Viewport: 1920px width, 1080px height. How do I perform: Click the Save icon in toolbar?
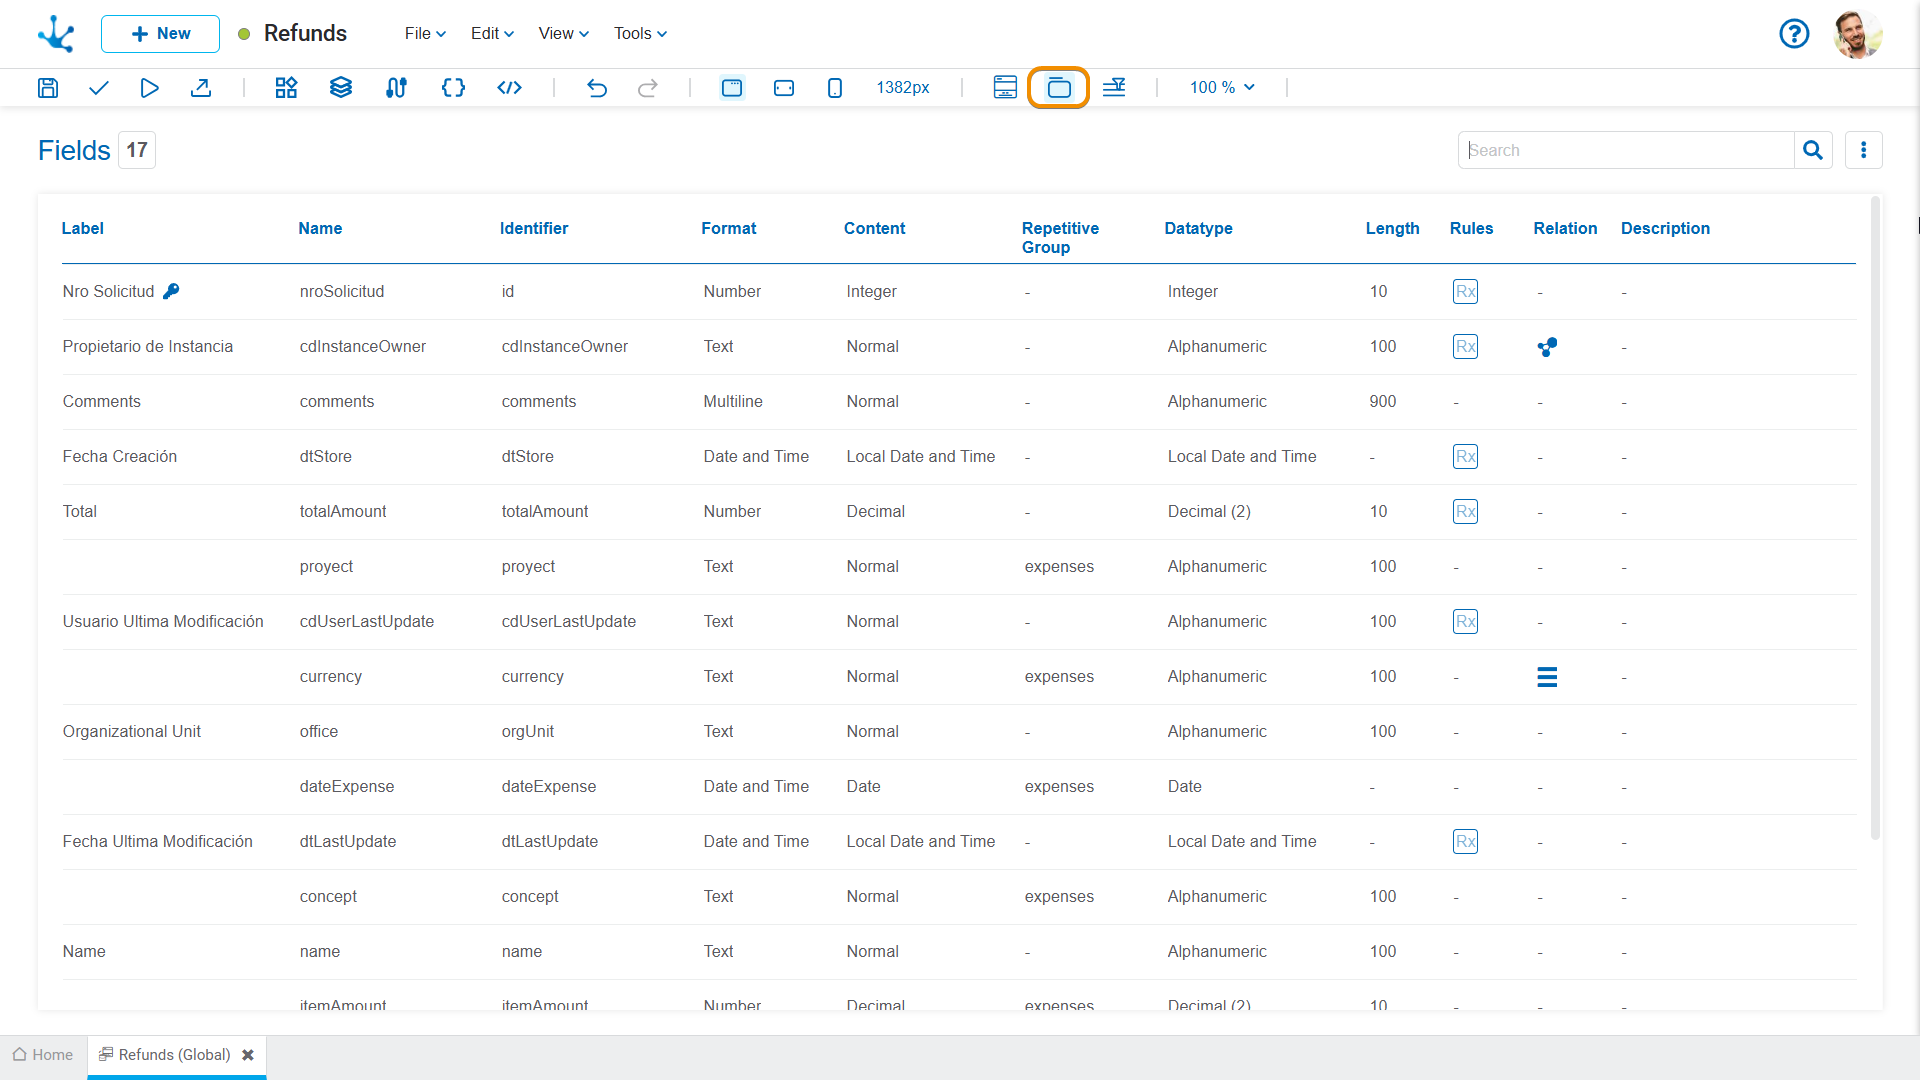47,88
